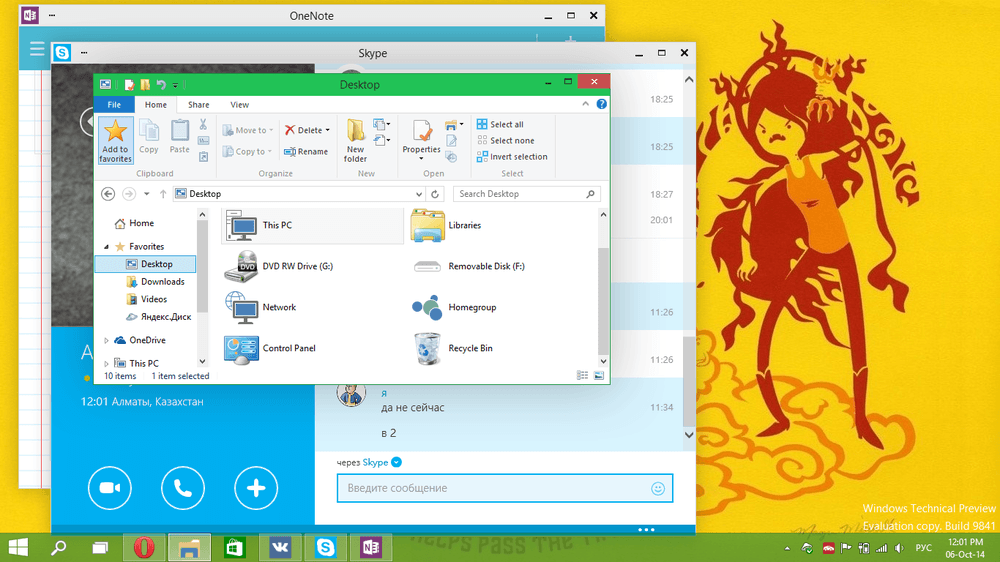The height and width of the screenshot is (562, 1000).
Task: Create a New folder from ribbon
Action: 355,140
